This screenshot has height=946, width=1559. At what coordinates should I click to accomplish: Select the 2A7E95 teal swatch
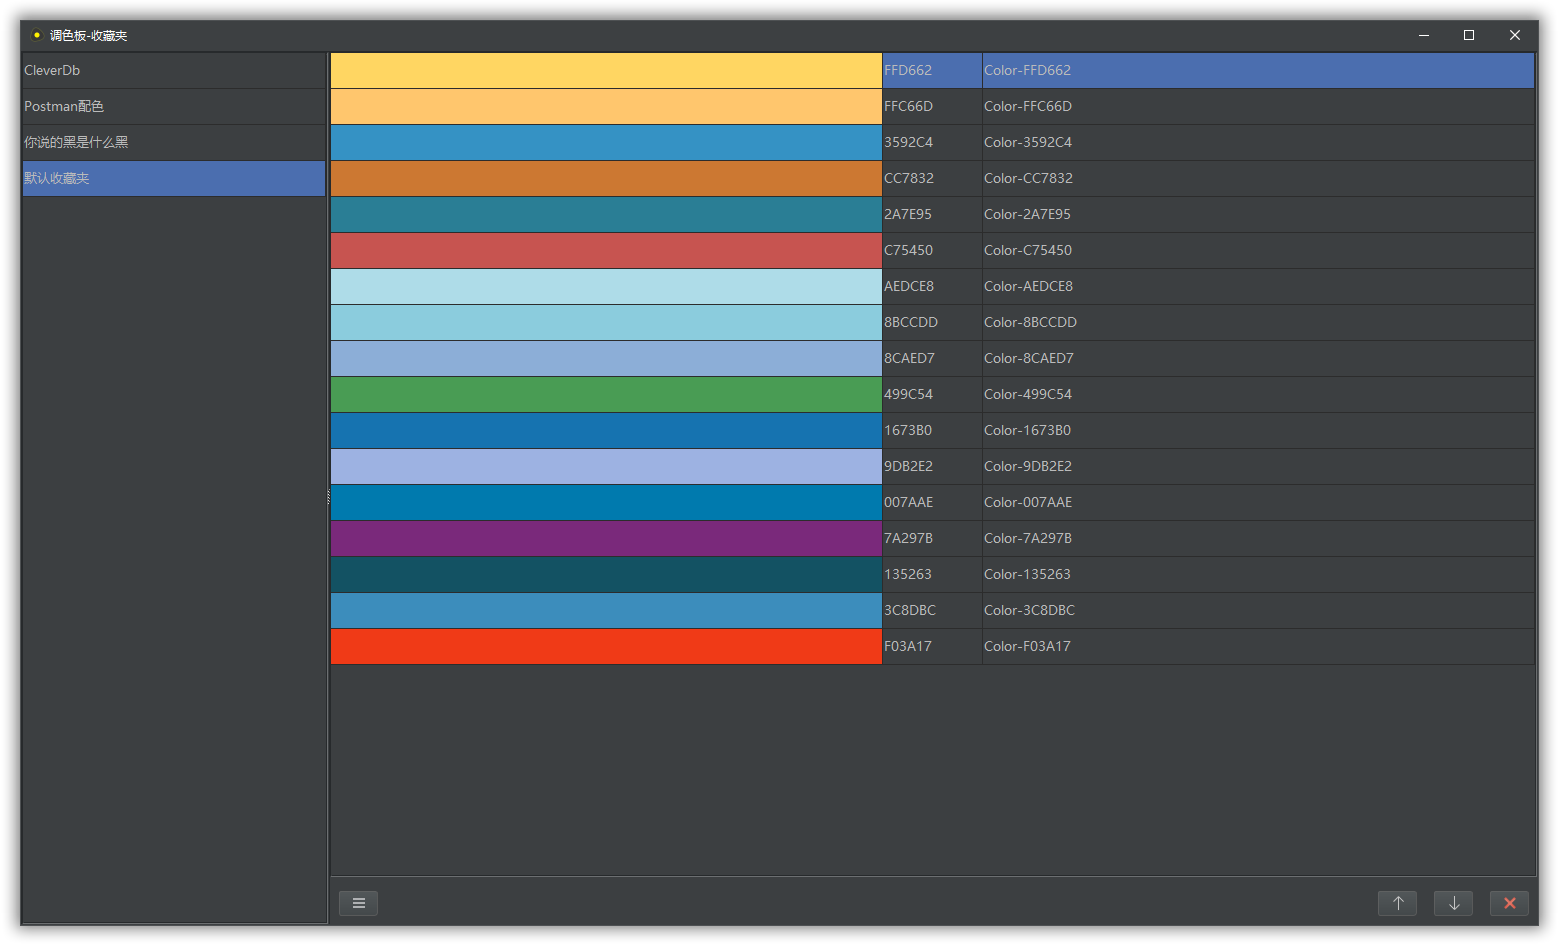[x=606, y=214]
